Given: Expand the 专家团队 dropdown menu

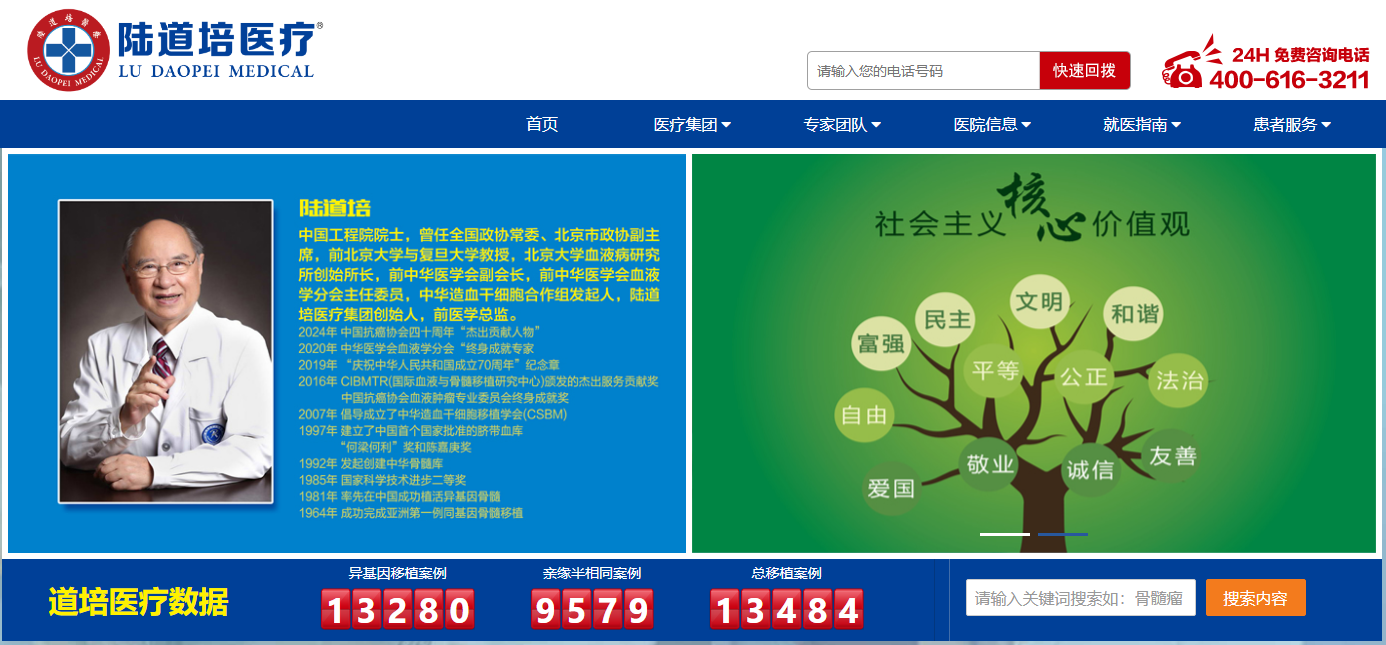Looking at the screenshot, I should 842,125.
